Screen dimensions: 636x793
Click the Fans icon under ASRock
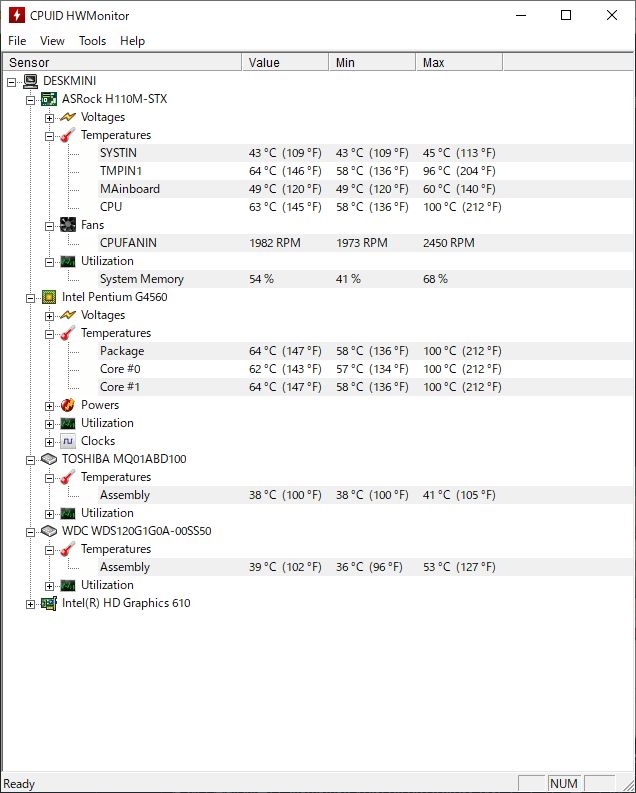tap(68, 225)
